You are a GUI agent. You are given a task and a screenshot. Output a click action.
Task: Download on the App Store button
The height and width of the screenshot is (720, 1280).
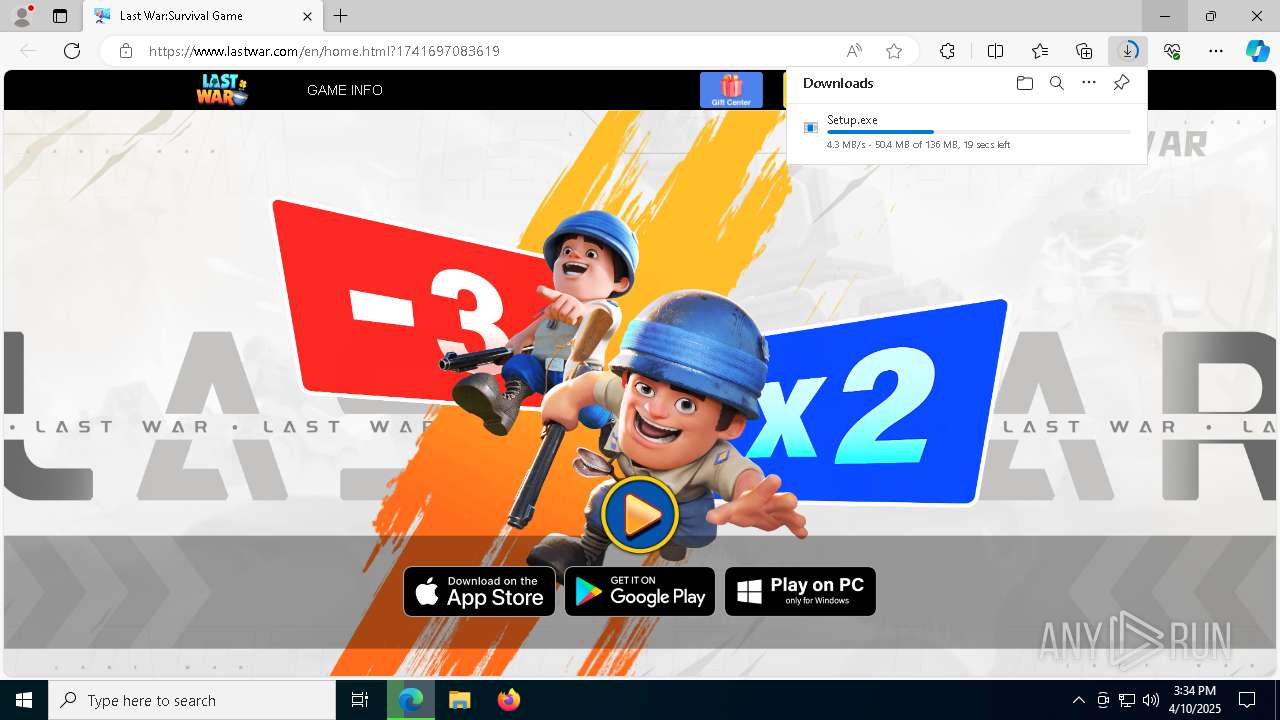click(x=479, y=592)
